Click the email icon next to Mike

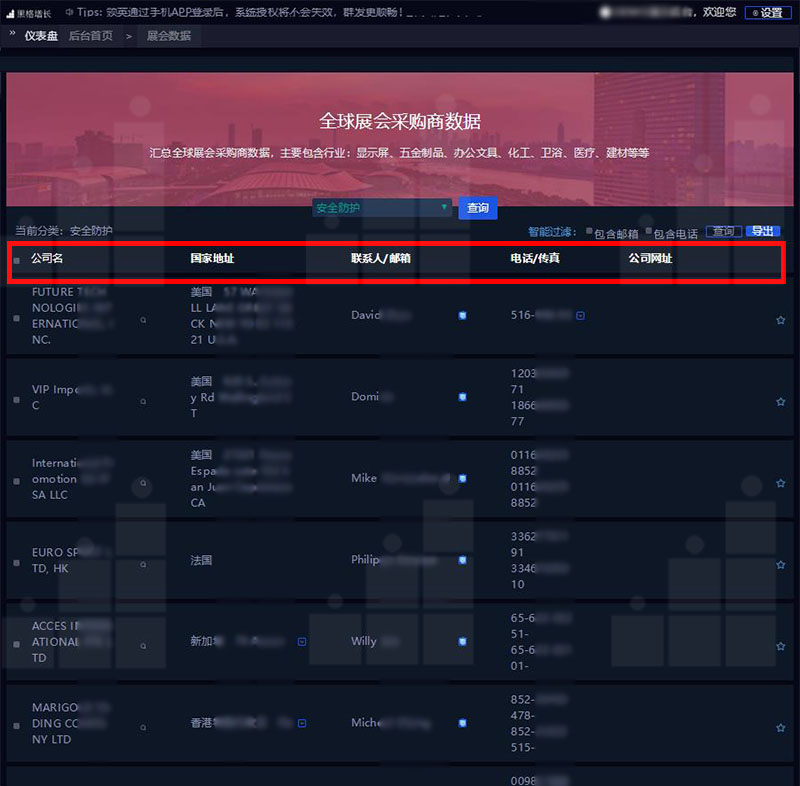pyautogui.click(x=462, y=478)
